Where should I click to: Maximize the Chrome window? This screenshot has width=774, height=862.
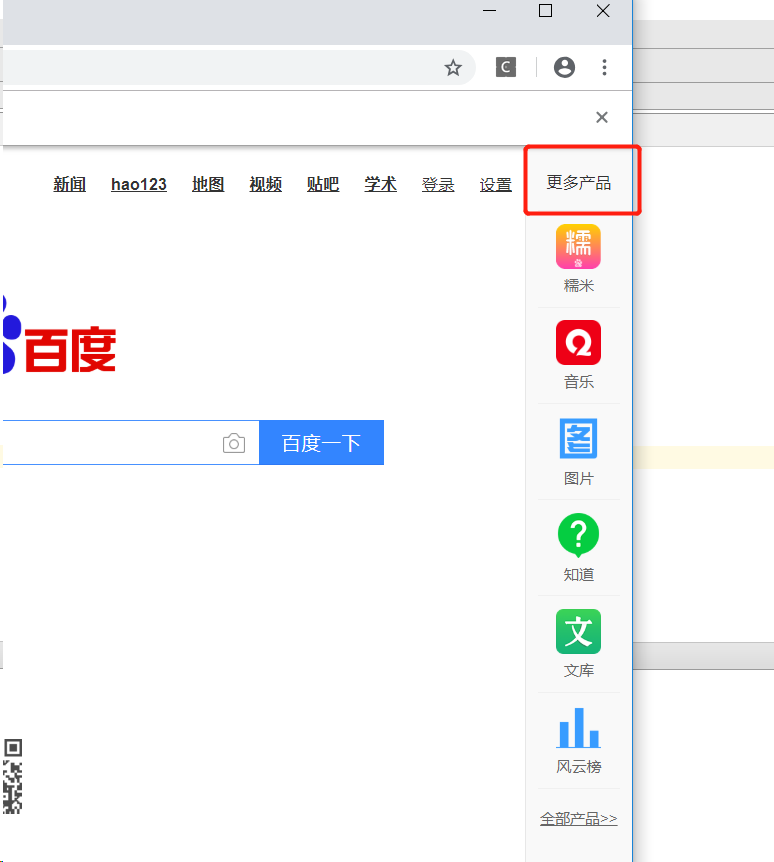[545, 10]
